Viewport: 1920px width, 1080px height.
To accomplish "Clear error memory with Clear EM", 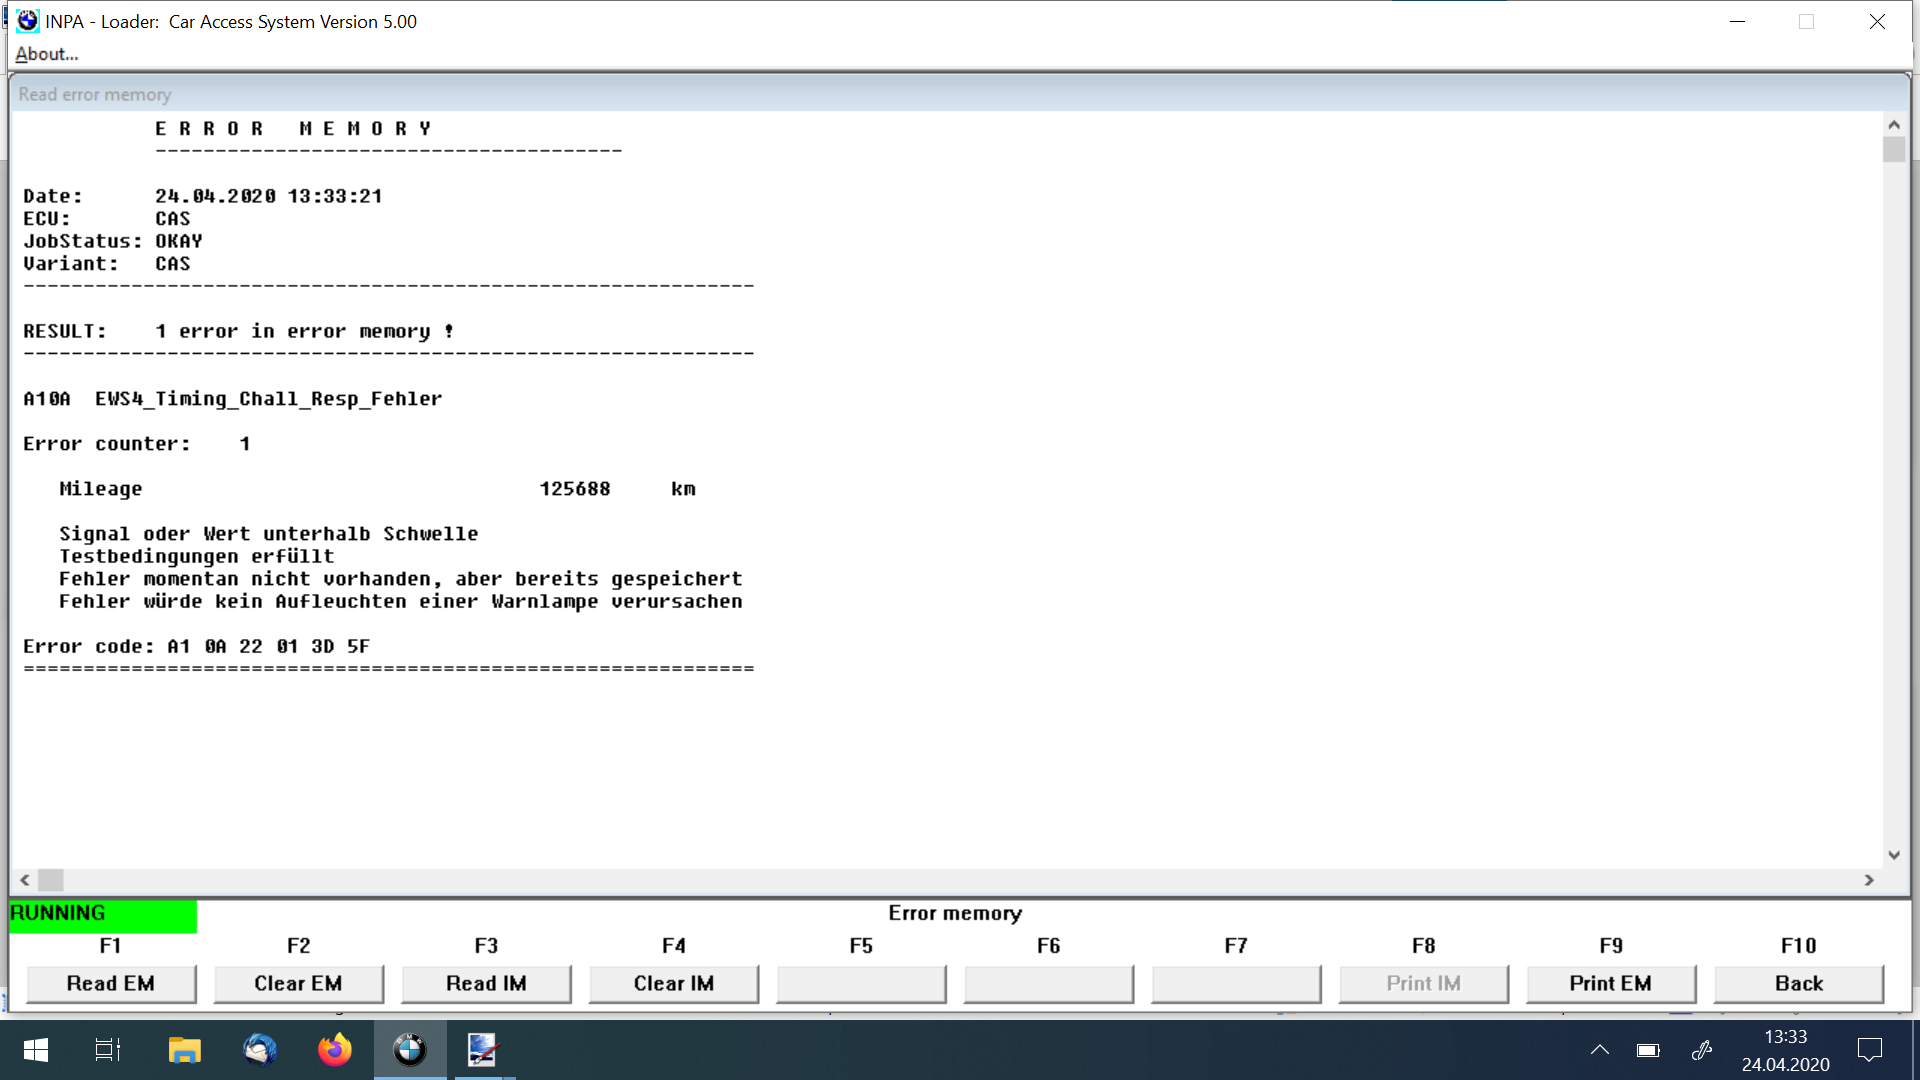I will 298,983.
